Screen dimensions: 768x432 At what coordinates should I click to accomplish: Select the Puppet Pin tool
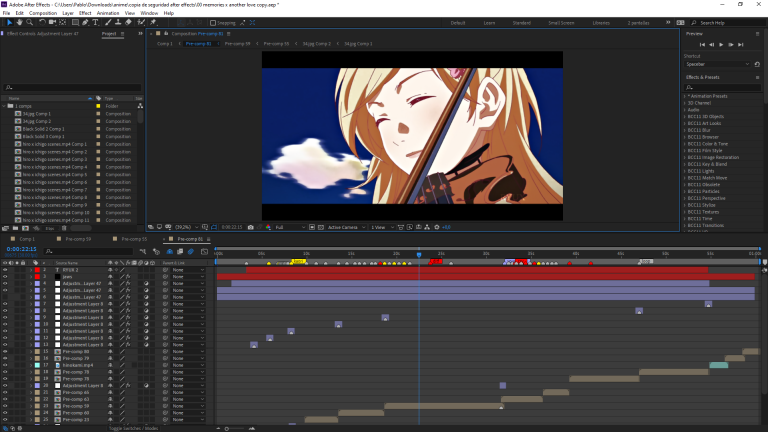[x=153, y=23]
